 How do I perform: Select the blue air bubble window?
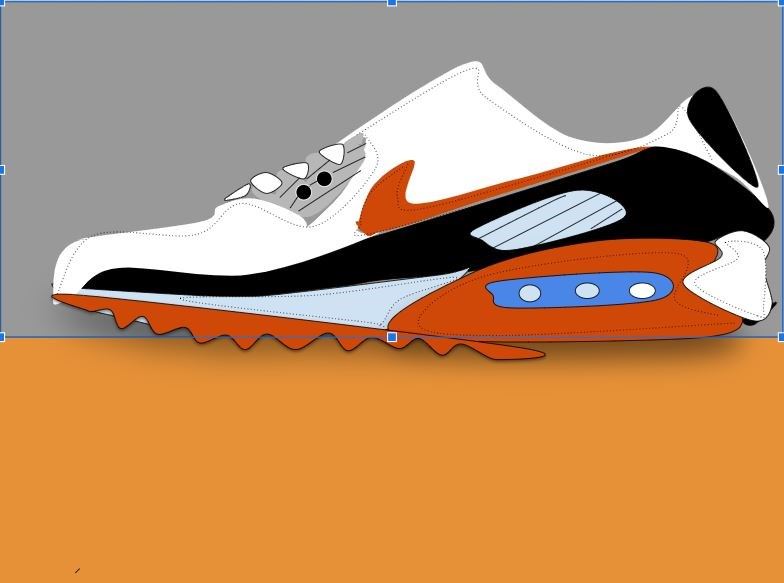click(x=580, y=291)
